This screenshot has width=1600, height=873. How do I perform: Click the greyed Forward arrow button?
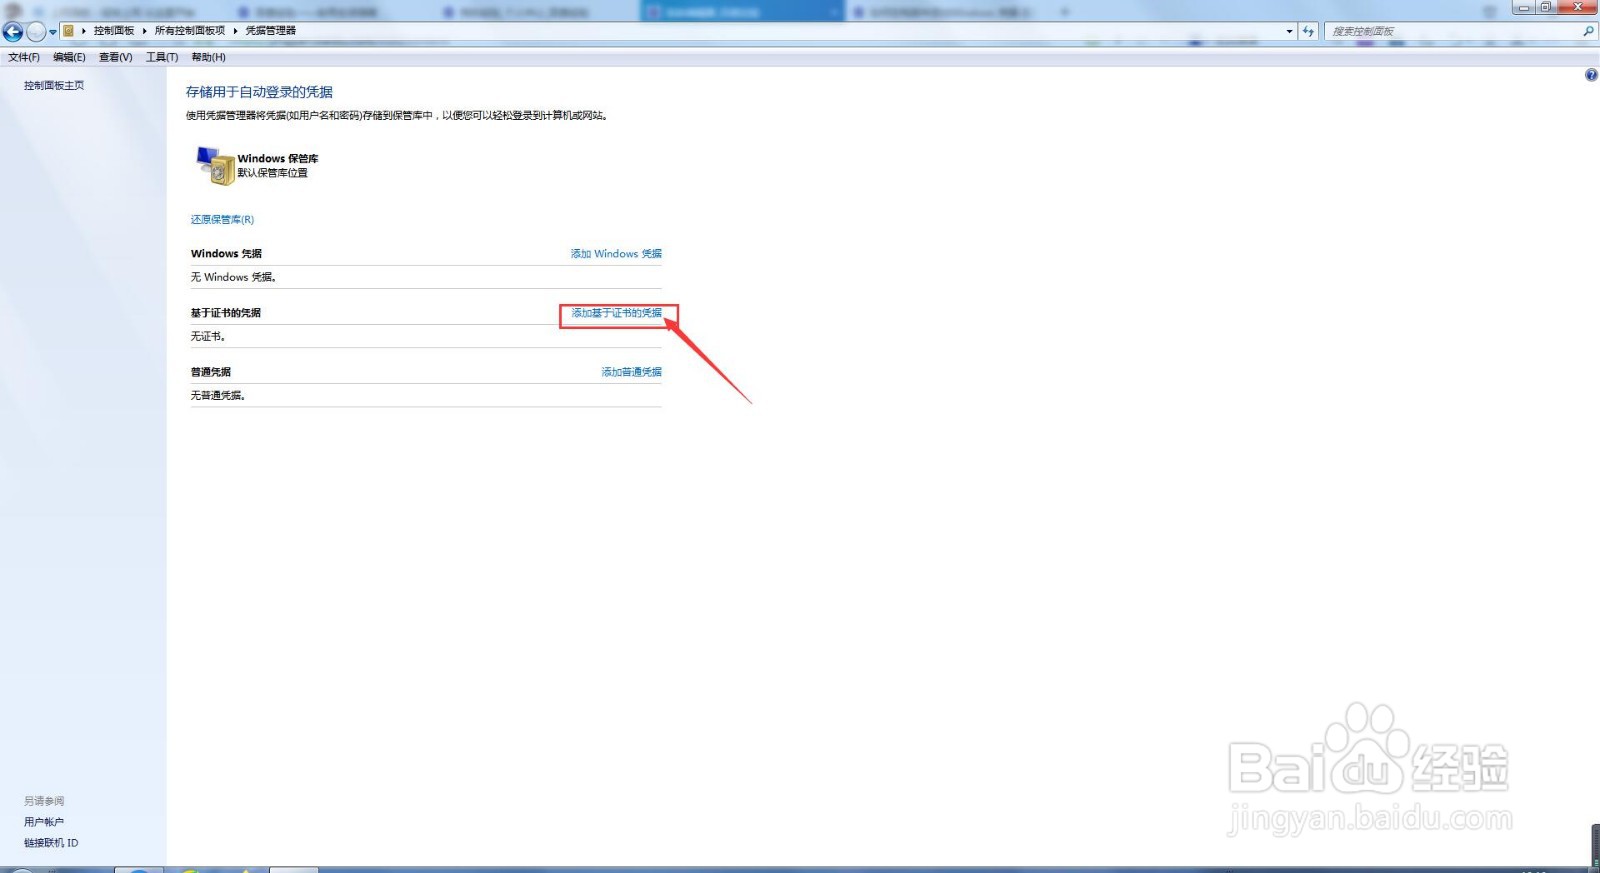[36, 31]
